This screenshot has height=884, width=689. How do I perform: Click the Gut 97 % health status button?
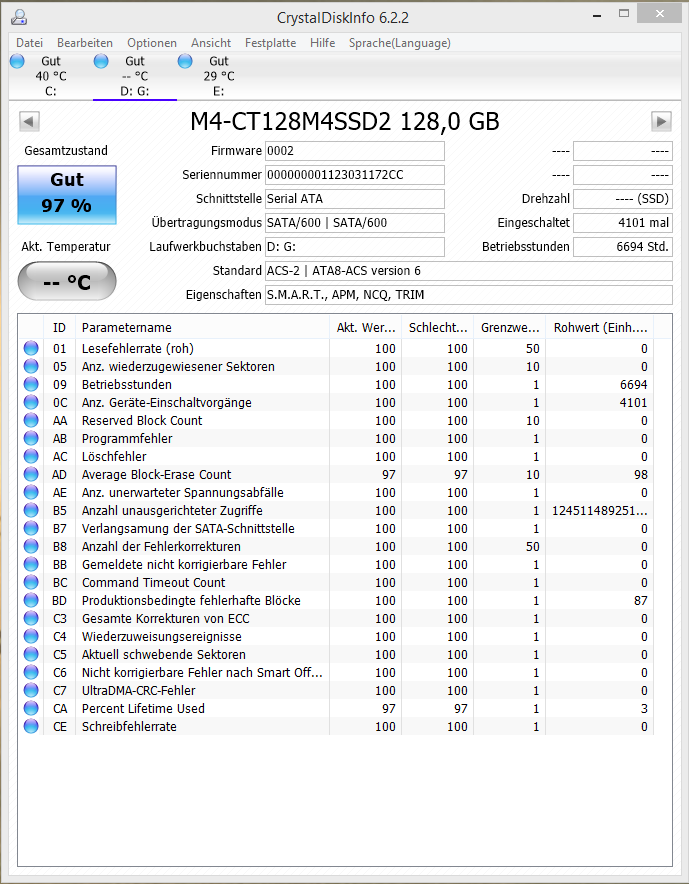pos(67,195)
